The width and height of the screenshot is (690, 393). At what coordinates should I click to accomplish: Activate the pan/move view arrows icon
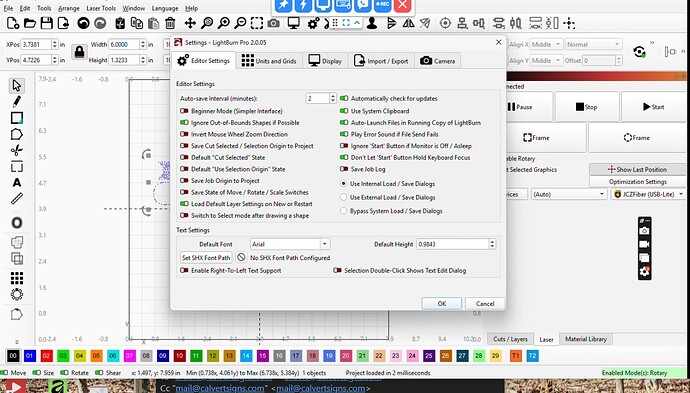[x=190, y=23]
